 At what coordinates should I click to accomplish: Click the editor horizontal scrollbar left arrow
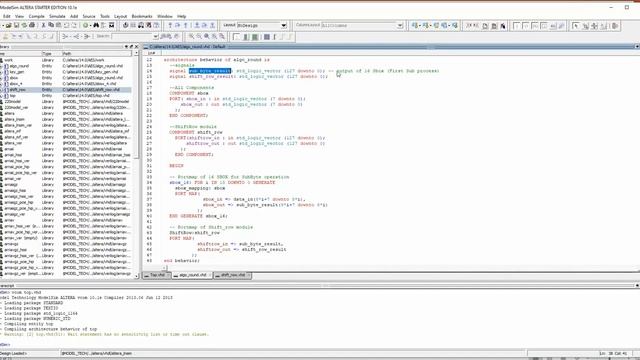165,268
